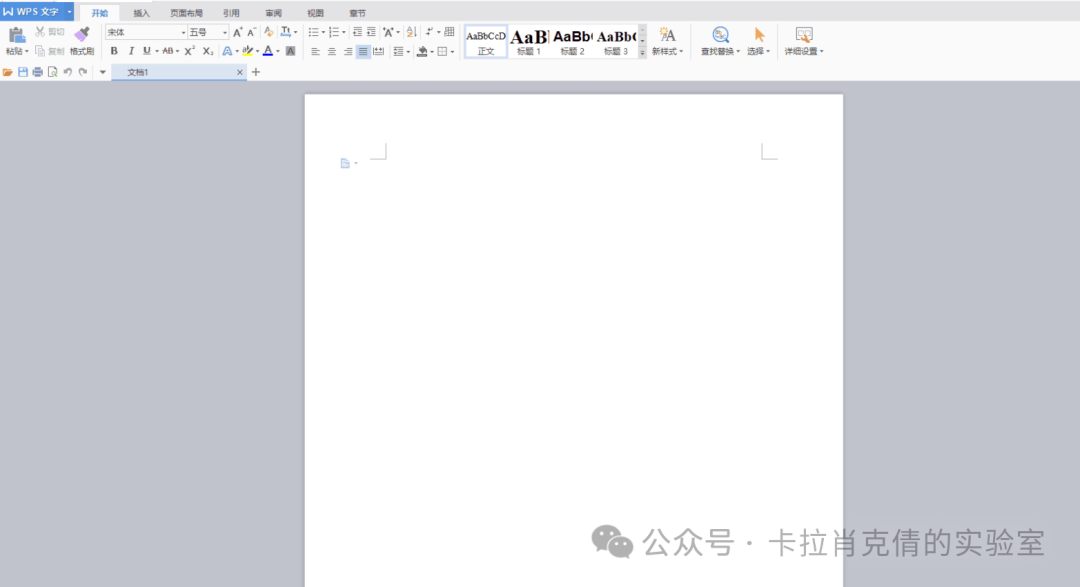Screen dimensions: 1080x587
Task: Click the print icon in quick access bar
Action: 38,72
